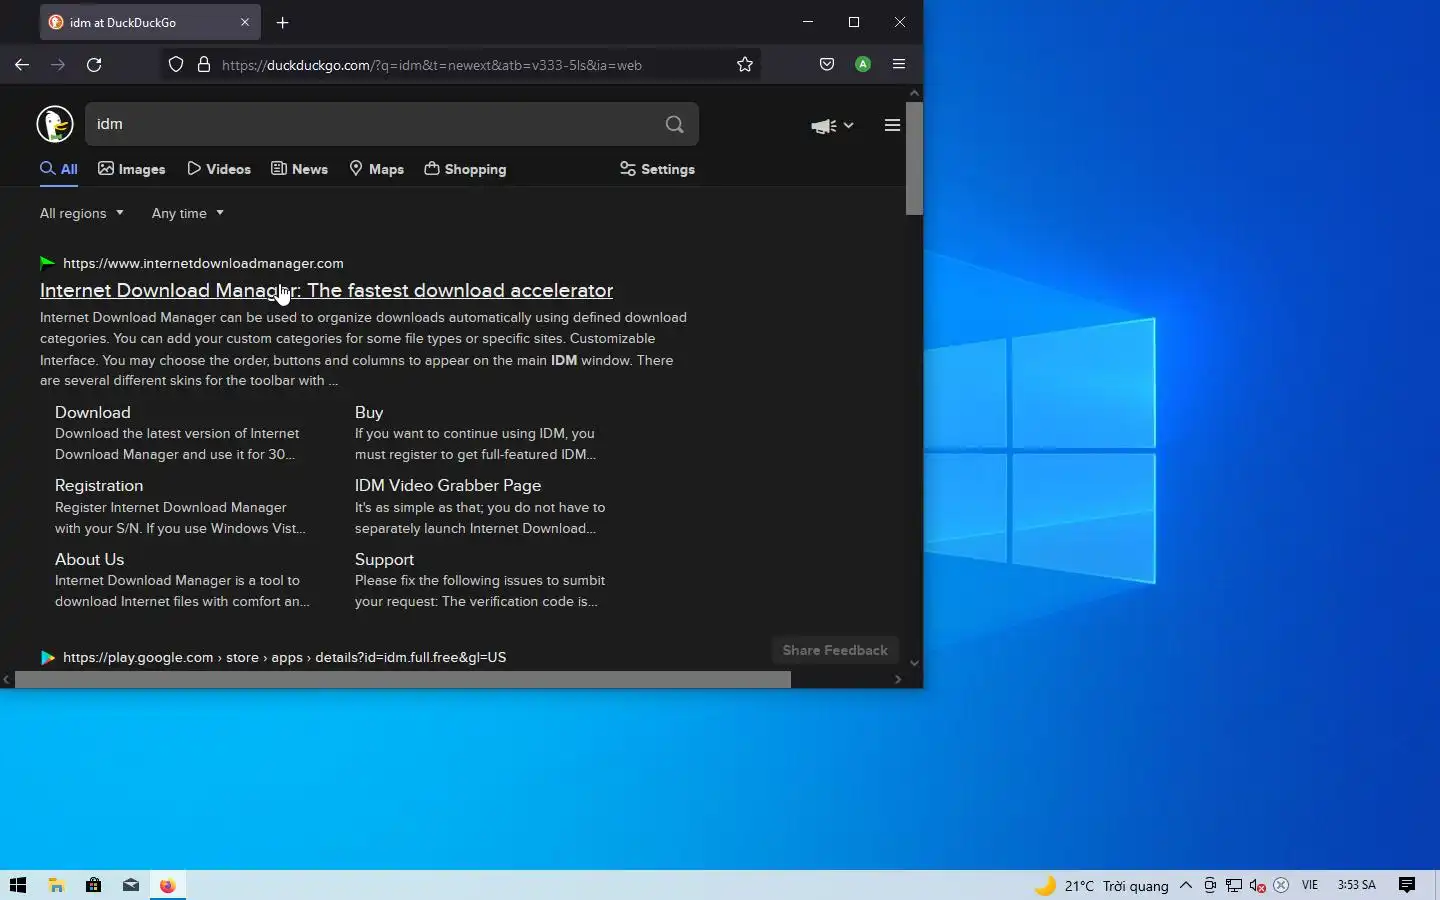Screen dimensions: 1440x900
Task: Click the circled X tray icon beside VIE
Action: [1281, 885]
